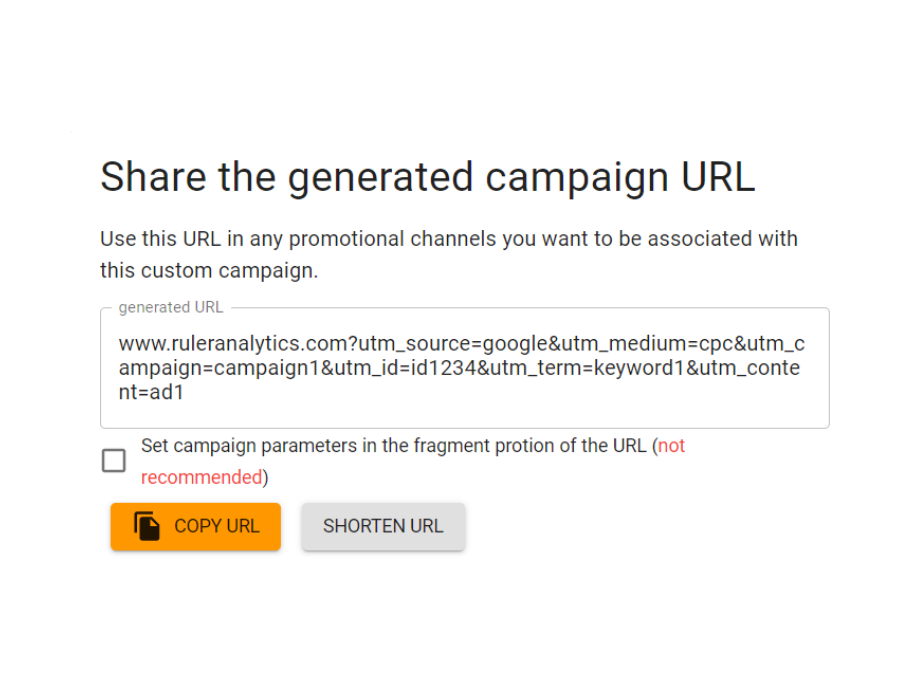Select the generated URL text field
The image size is (920, 700).
click(x=464, y=368)
